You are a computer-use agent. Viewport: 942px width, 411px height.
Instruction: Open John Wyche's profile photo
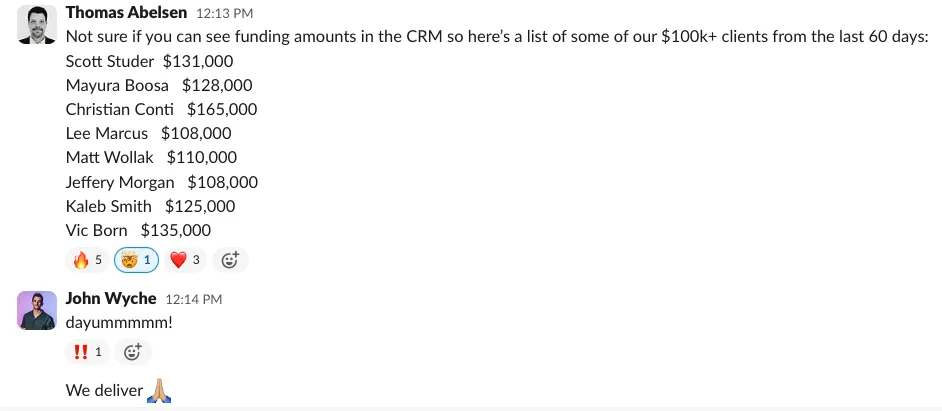[x=37, y=310]
